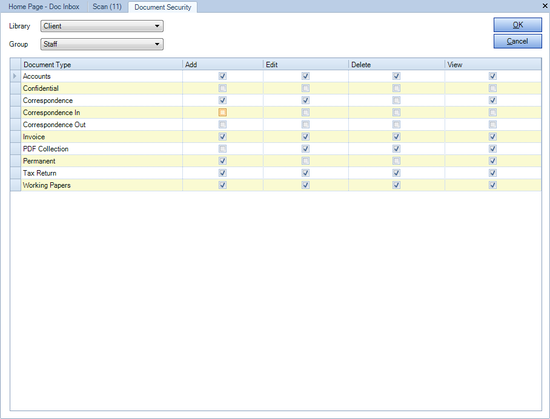Viewport: 550px width, 419px height.
Task: Uncheck Edit permission for Working Papers
Action: pos(306,185)
